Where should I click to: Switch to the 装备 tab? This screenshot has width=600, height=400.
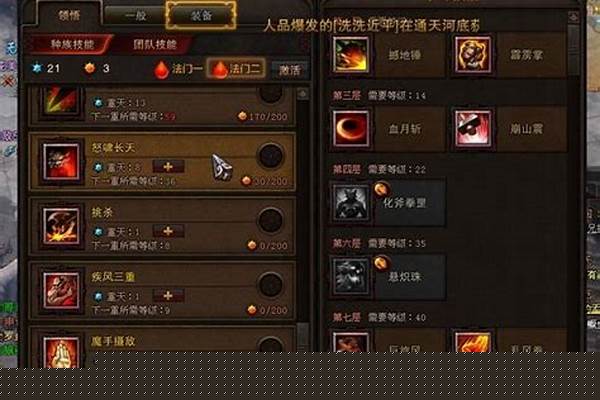[201, 15]
